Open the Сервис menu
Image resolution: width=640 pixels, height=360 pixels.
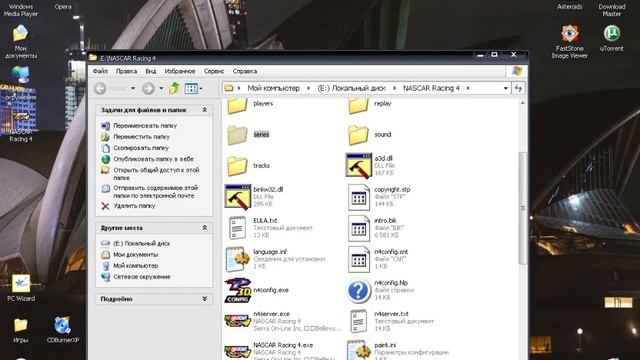pos(214,71)
